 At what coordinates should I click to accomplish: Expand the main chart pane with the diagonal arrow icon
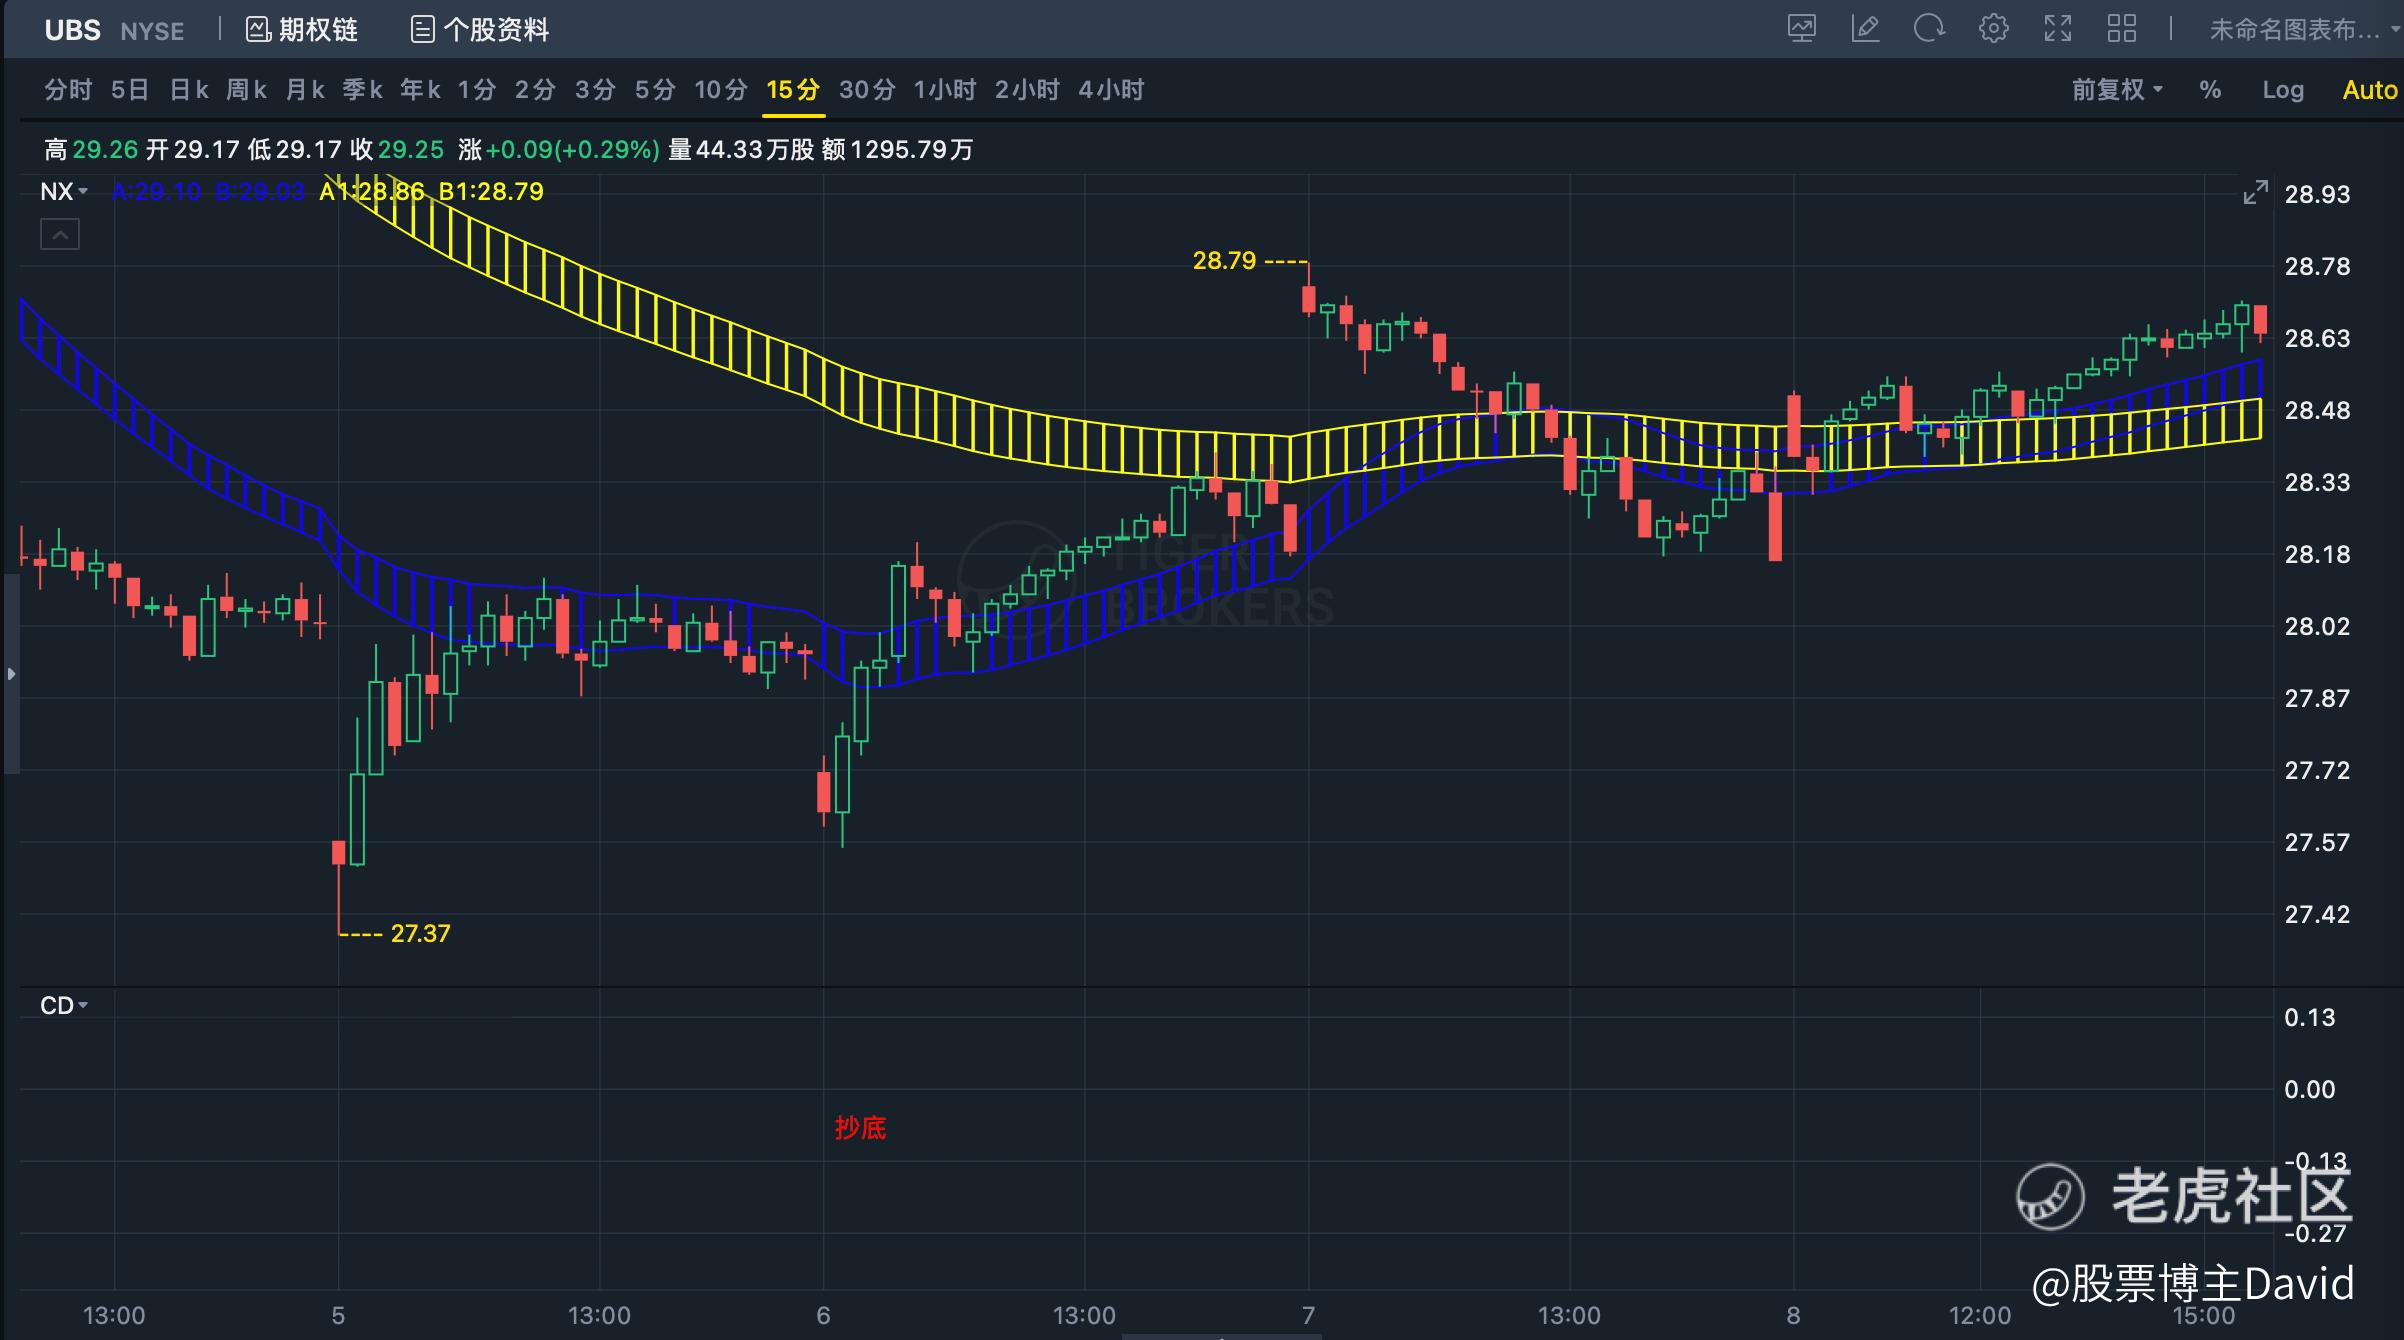(x=2255, y=193)
